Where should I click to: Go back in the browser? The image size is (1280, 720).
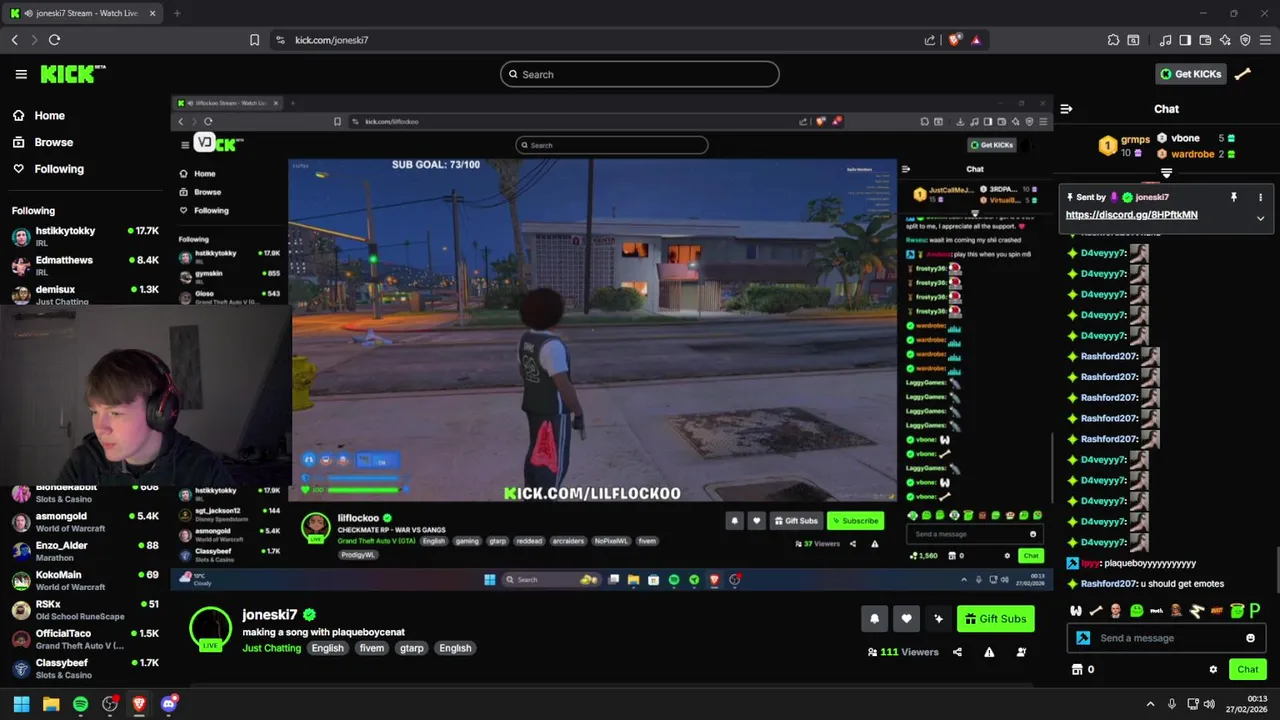pyautogui.click(x=15, y=40)
